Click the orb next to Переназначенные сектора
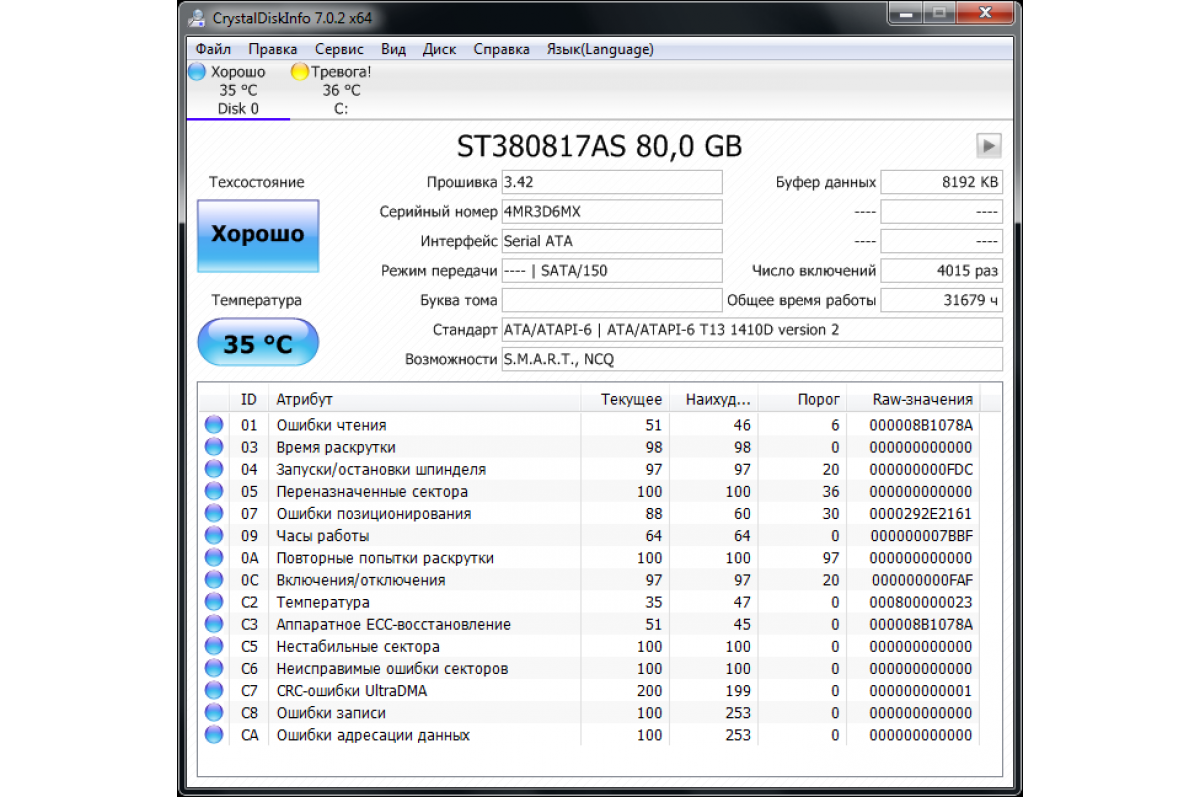This screenshot has height=797, width=1200. [214, 491]
